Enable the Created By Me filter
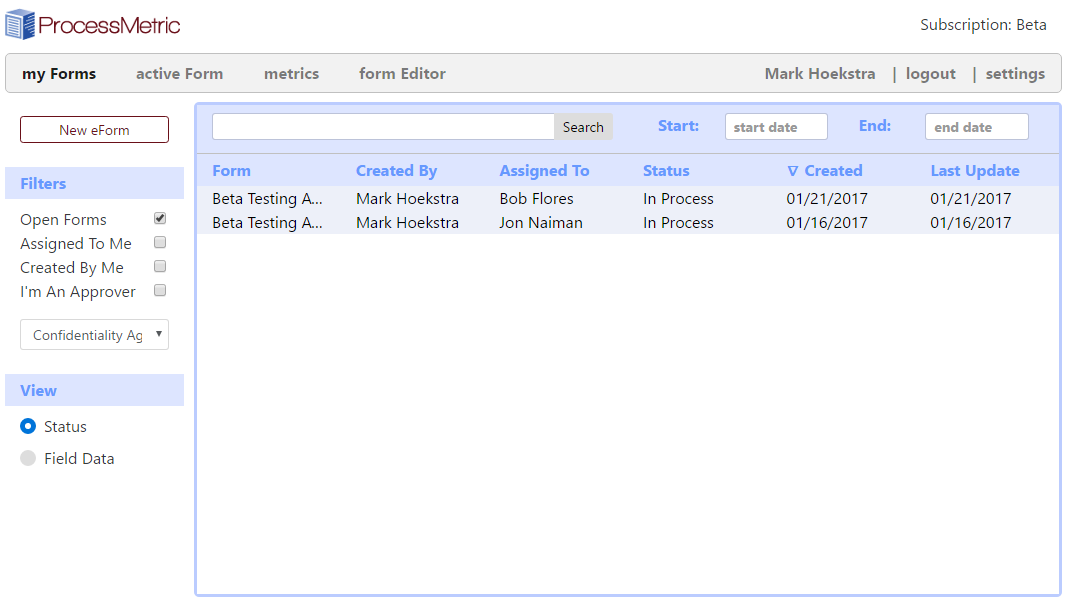1069x605 pixels. pyautogui.click(x=160, y=266)
